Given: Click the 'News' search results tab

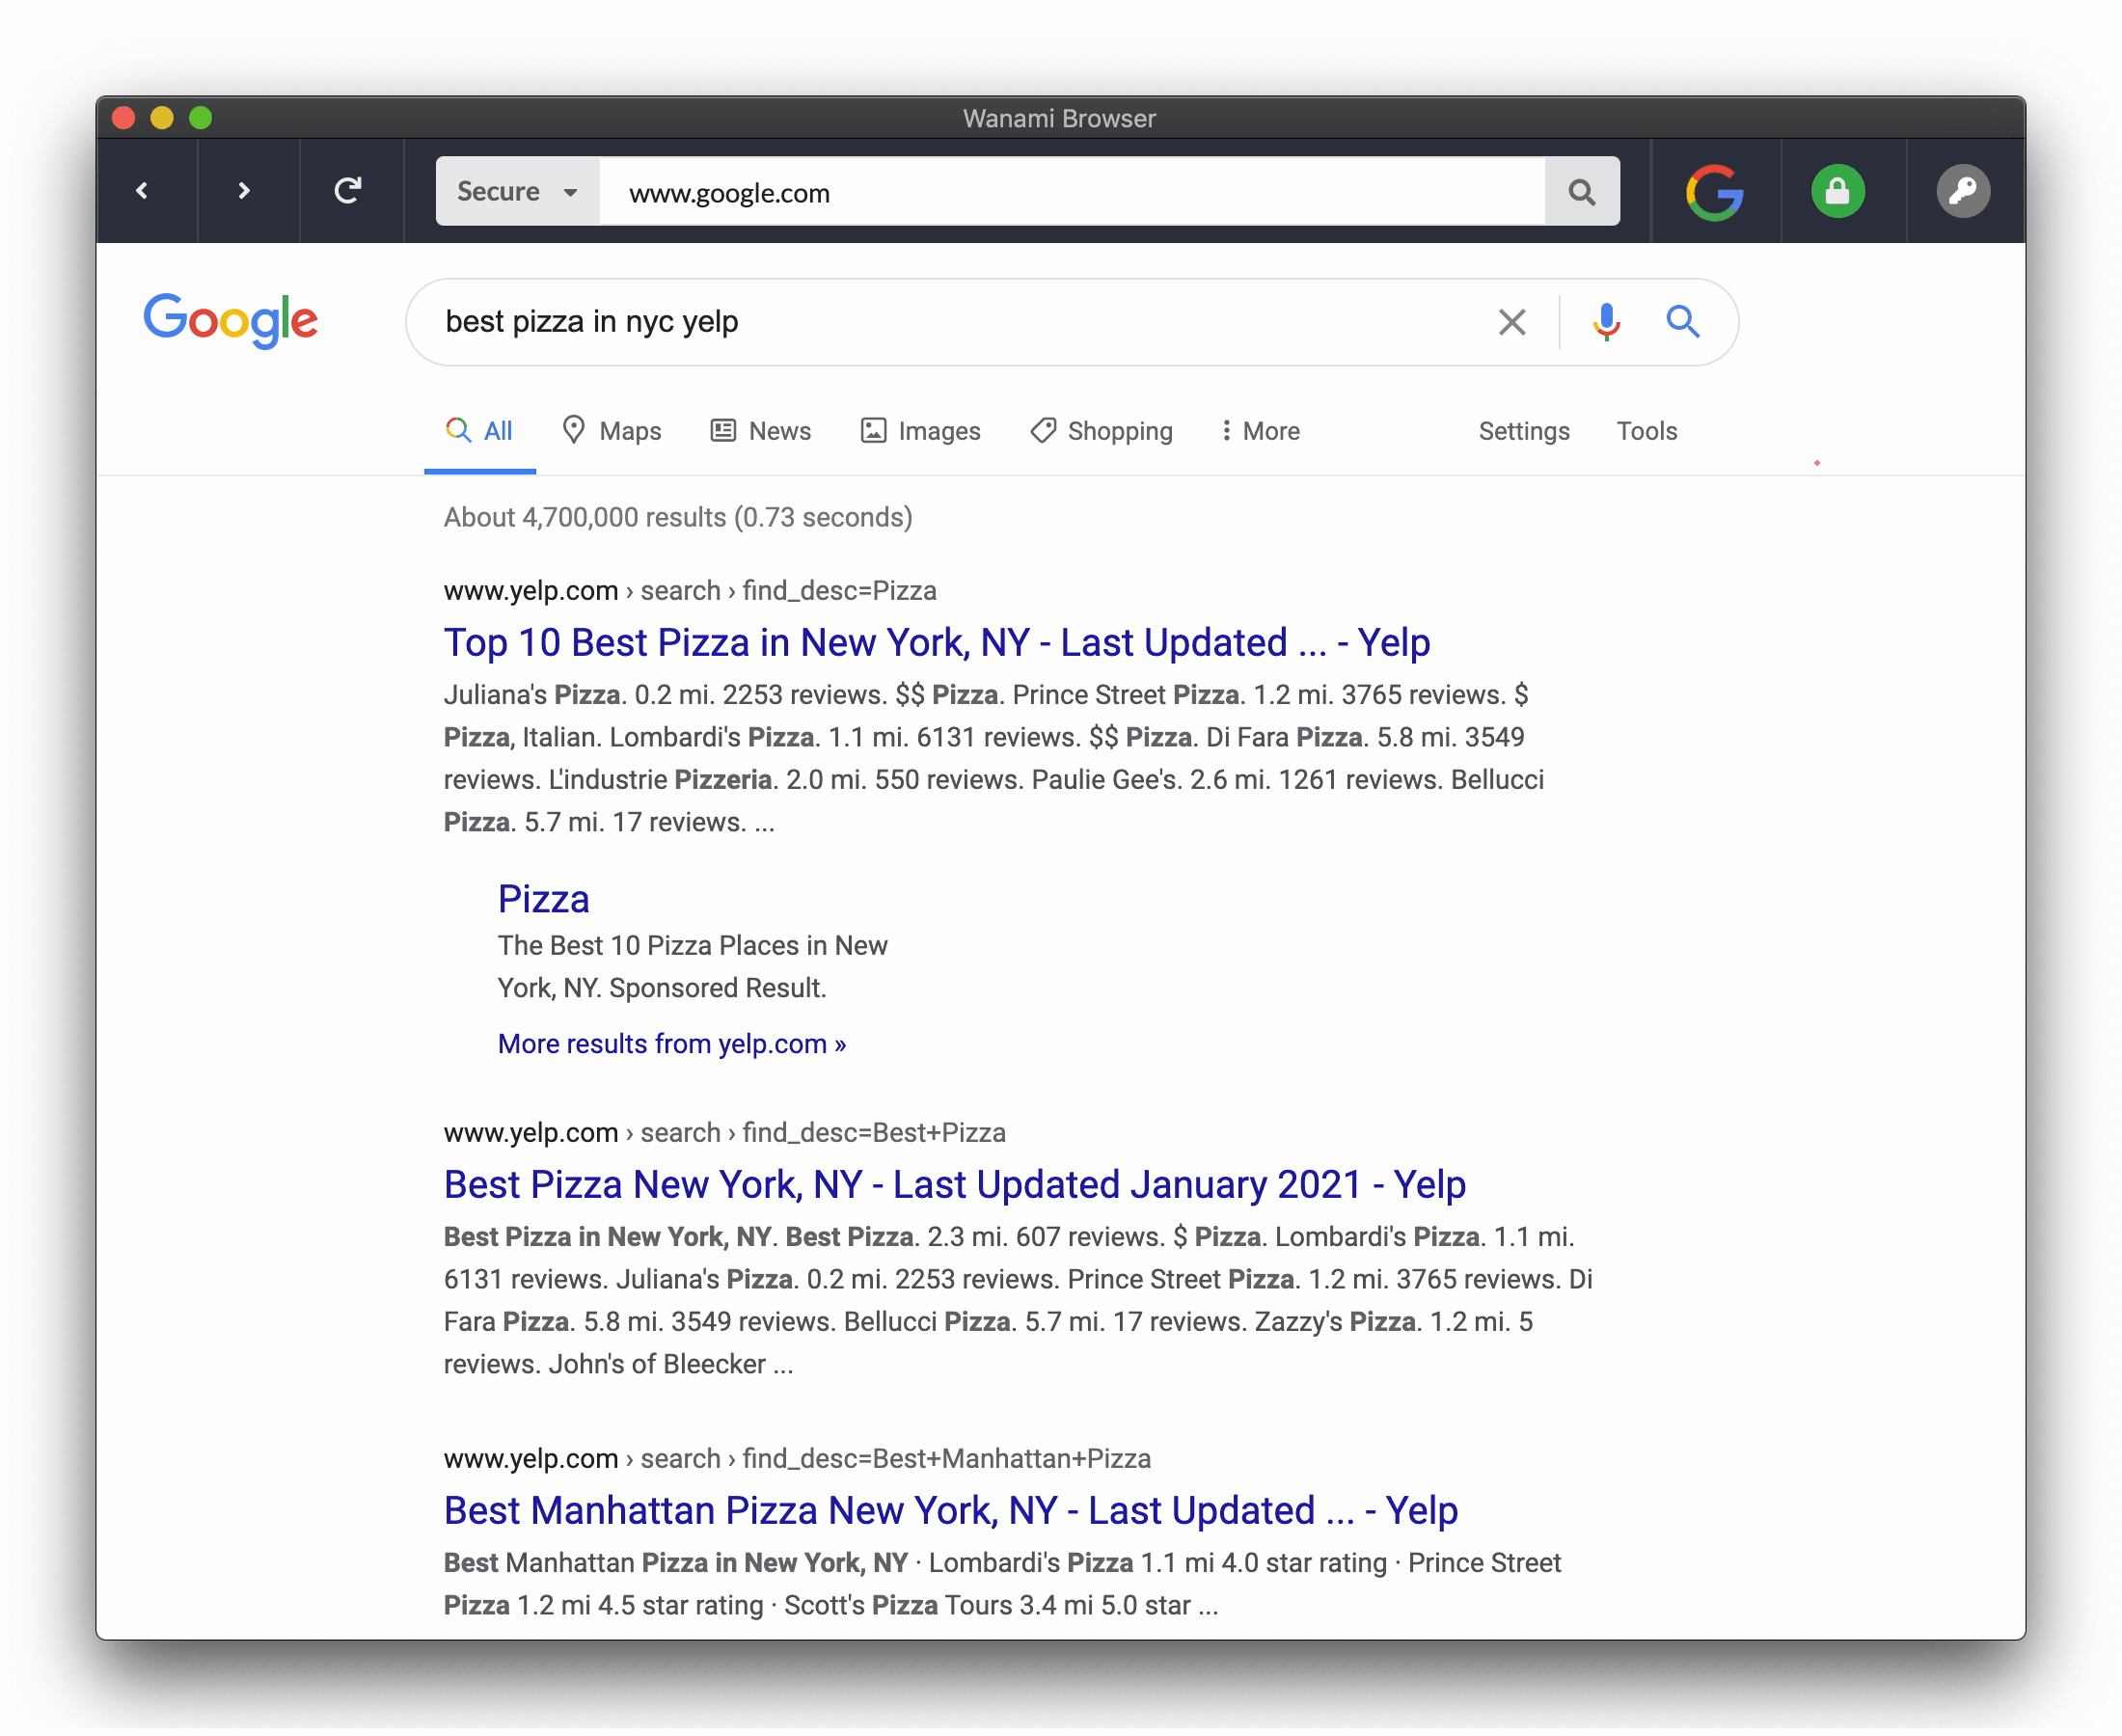Looking at the screenshot, I should point(779,430).
